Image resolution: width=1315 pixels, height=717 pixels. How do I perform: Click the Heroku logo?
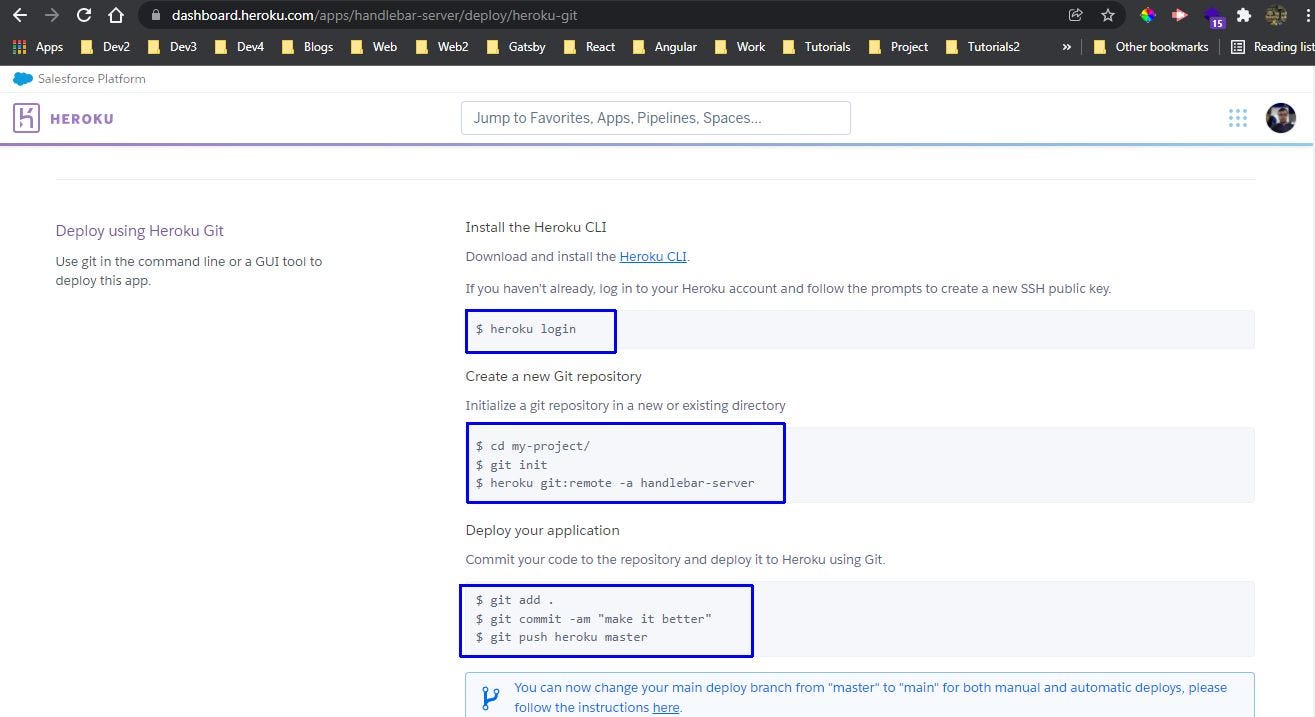[x=26, y=118]
